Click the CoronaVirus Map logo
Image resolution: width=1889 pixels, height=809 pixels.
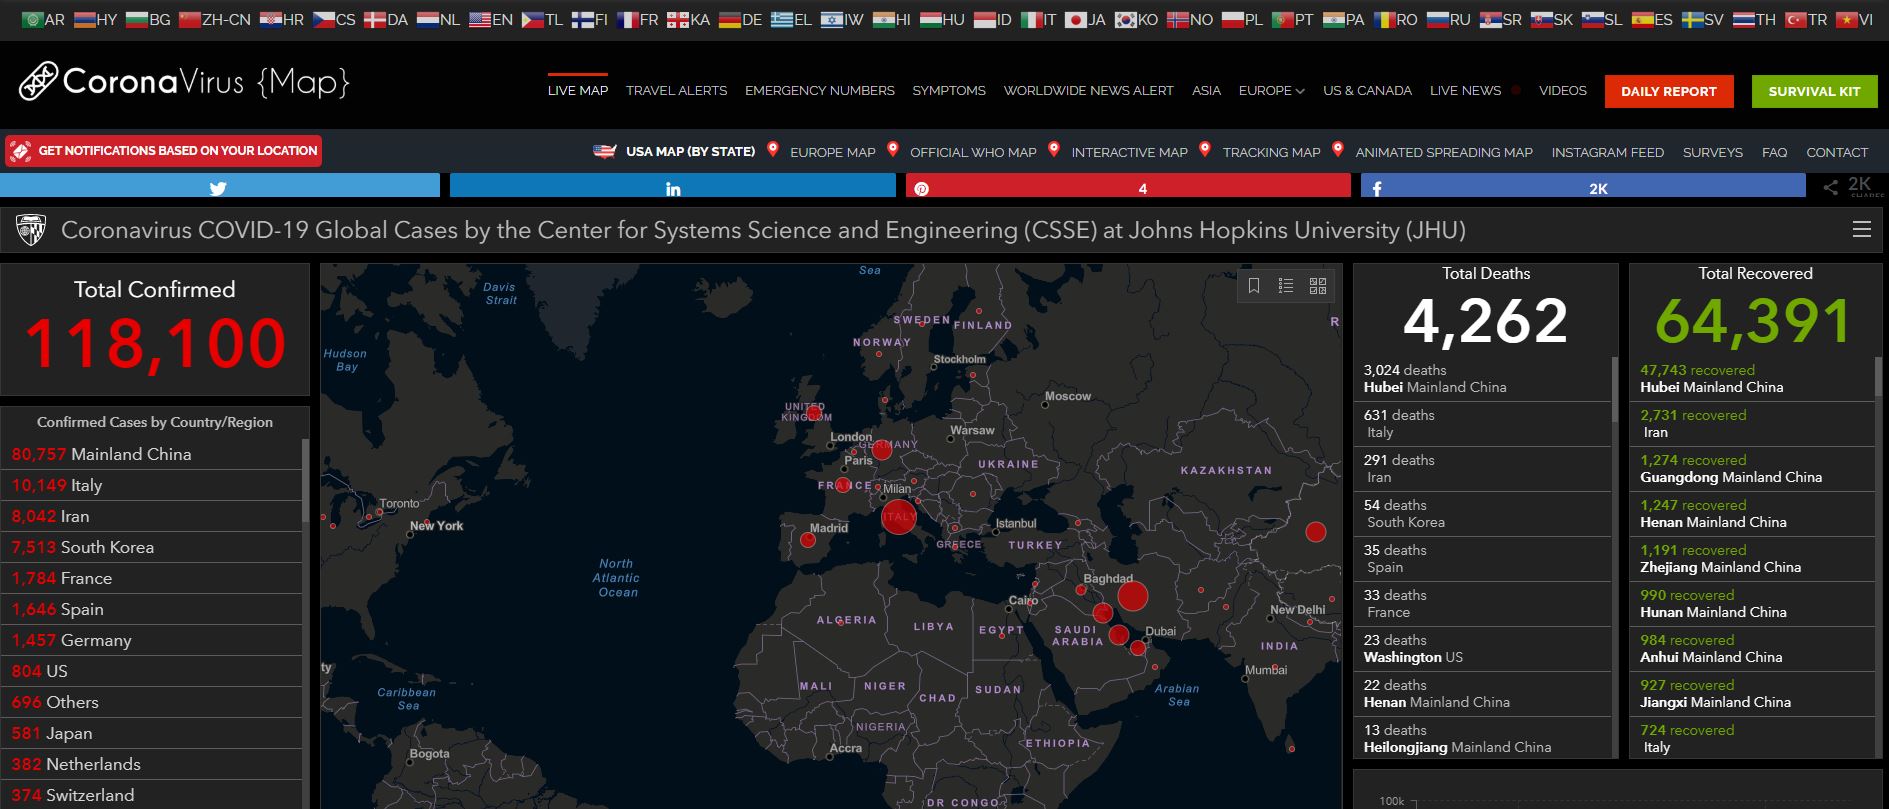(184, 82)
